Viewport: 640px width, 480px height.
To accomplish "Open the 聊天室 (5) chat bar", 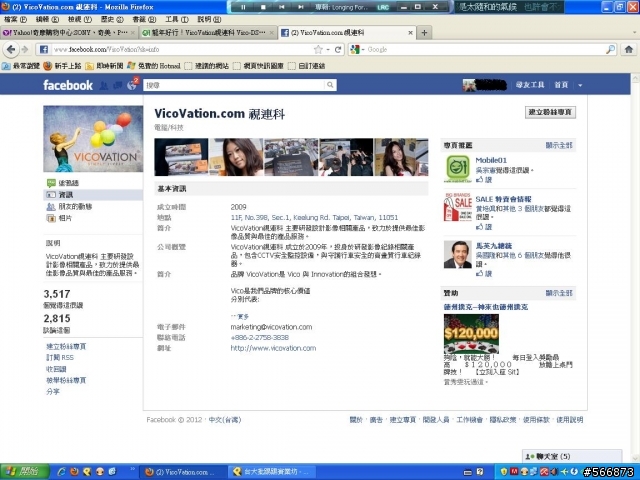I will point(572,456).
